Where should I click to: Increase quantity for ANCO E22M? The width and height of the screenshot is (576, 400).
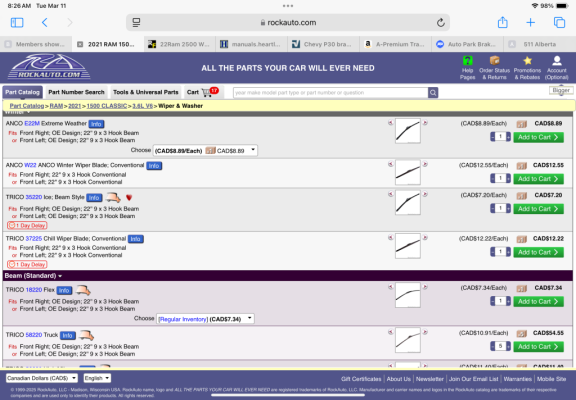508,137
